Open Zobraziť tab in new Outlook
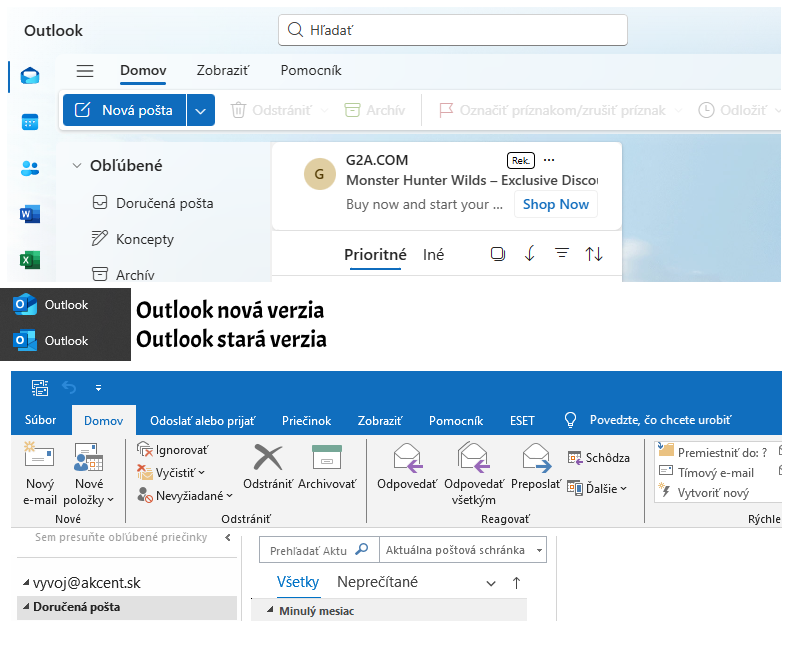Image resolution: width=800 pixels, height=650 pixels. (223, 70)
